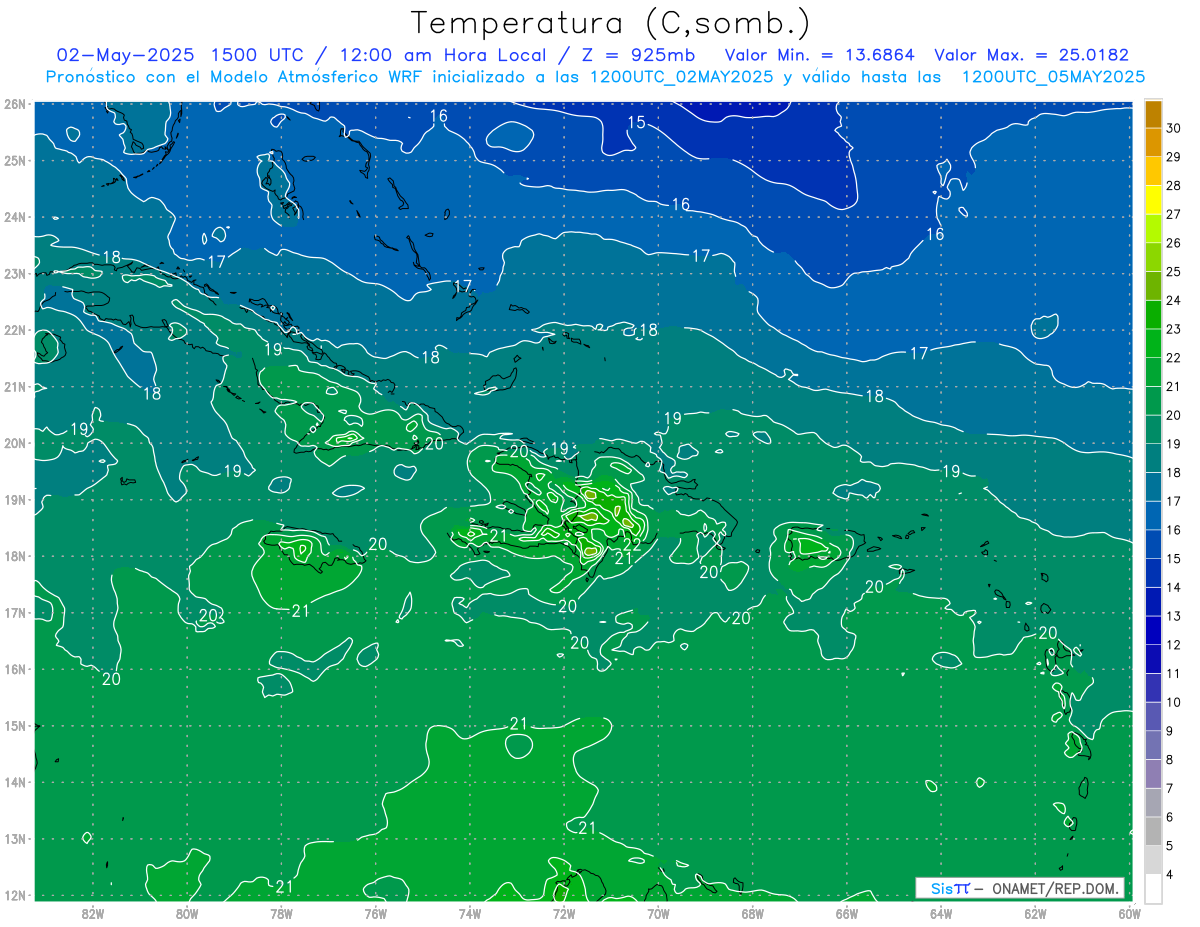This screenshot has width=1200, height=927.
Task: Click the '15N' latitude axis label
Action: [x=15, y=725]
